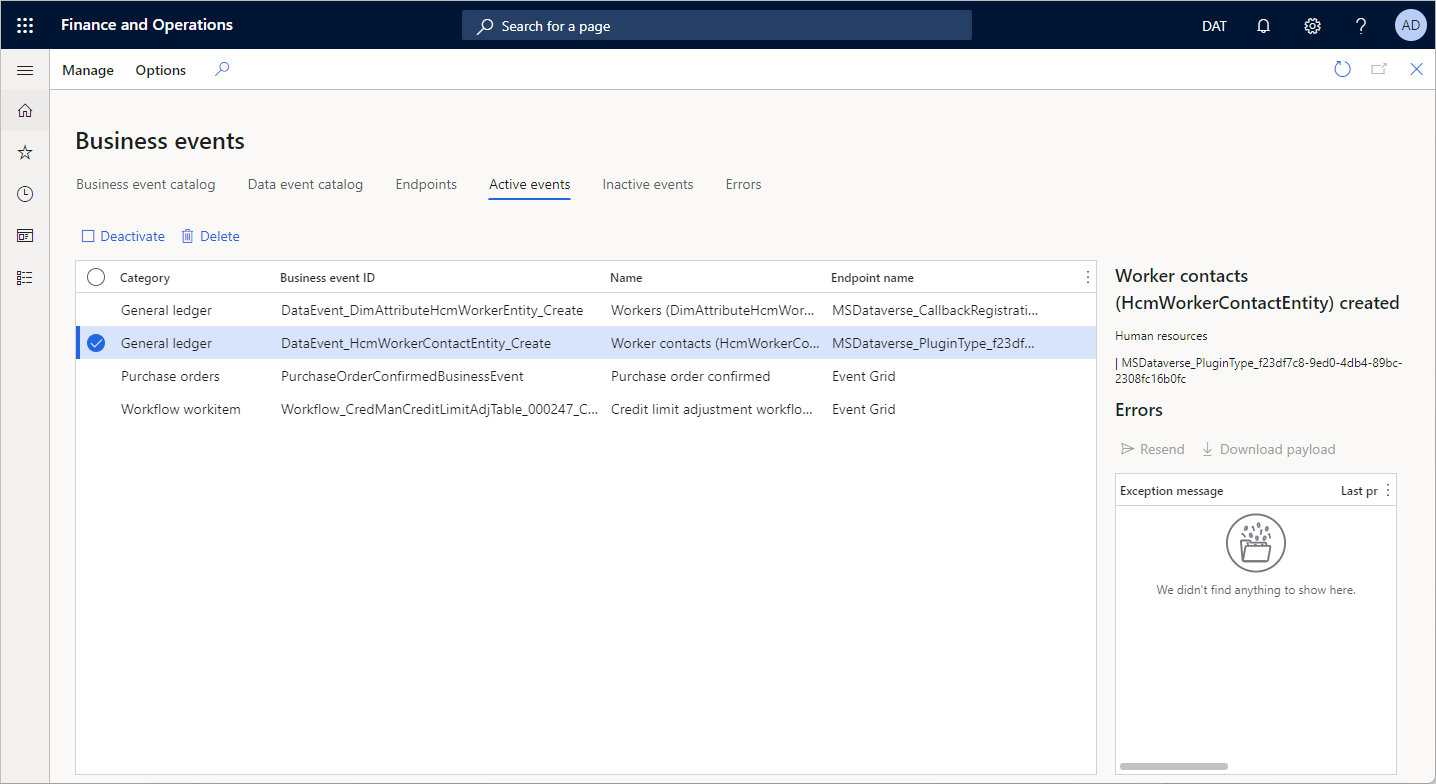This screenshot has width=1436, height=784.
Task: Open the Workspaces icon in the sidebar
Action: [25, 235]
